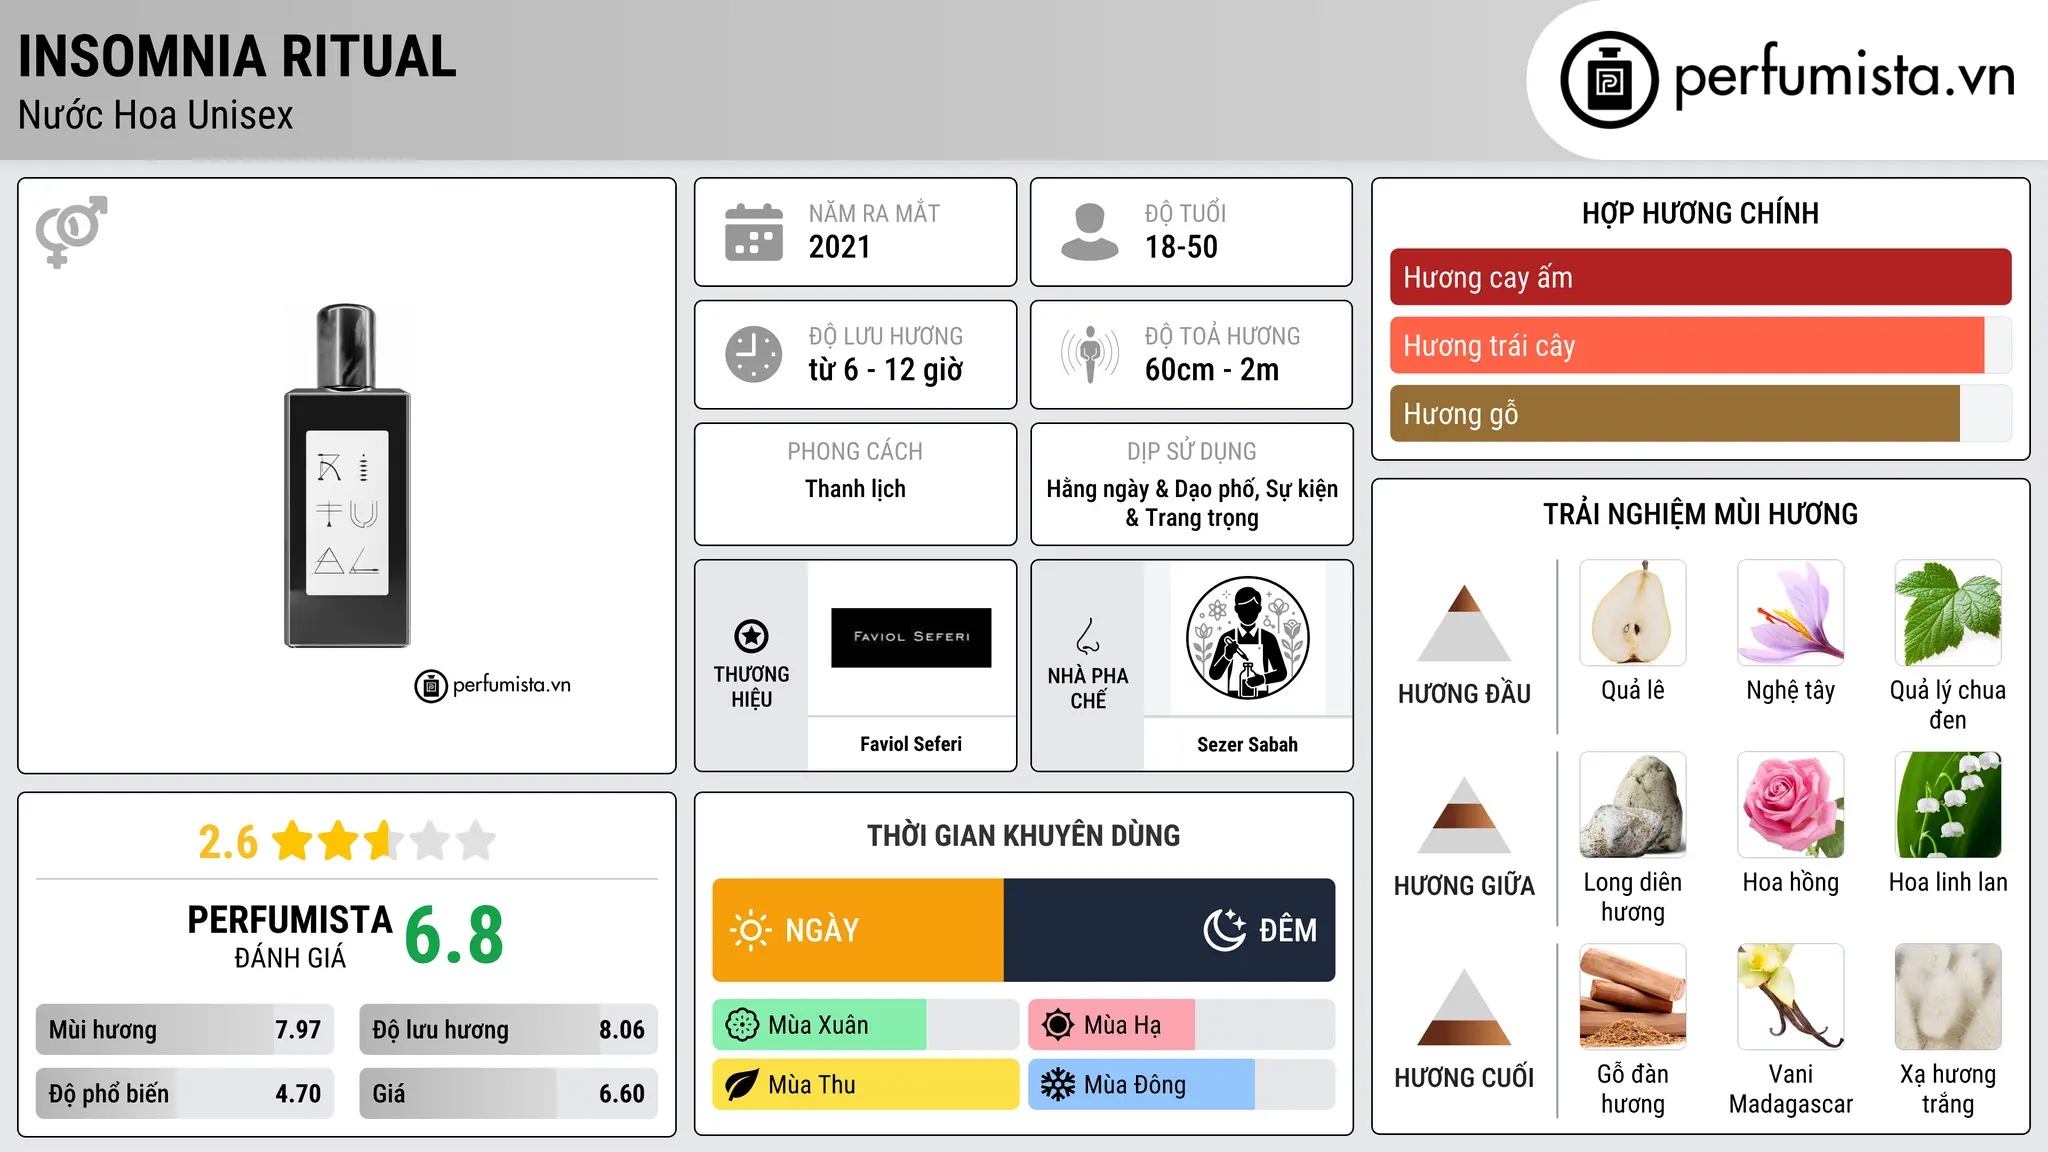The height and width of the screenshot is (1152, 2048).
Task: Click the Độ phổ biến 4.70 score bar
Action: (185, 1093)
